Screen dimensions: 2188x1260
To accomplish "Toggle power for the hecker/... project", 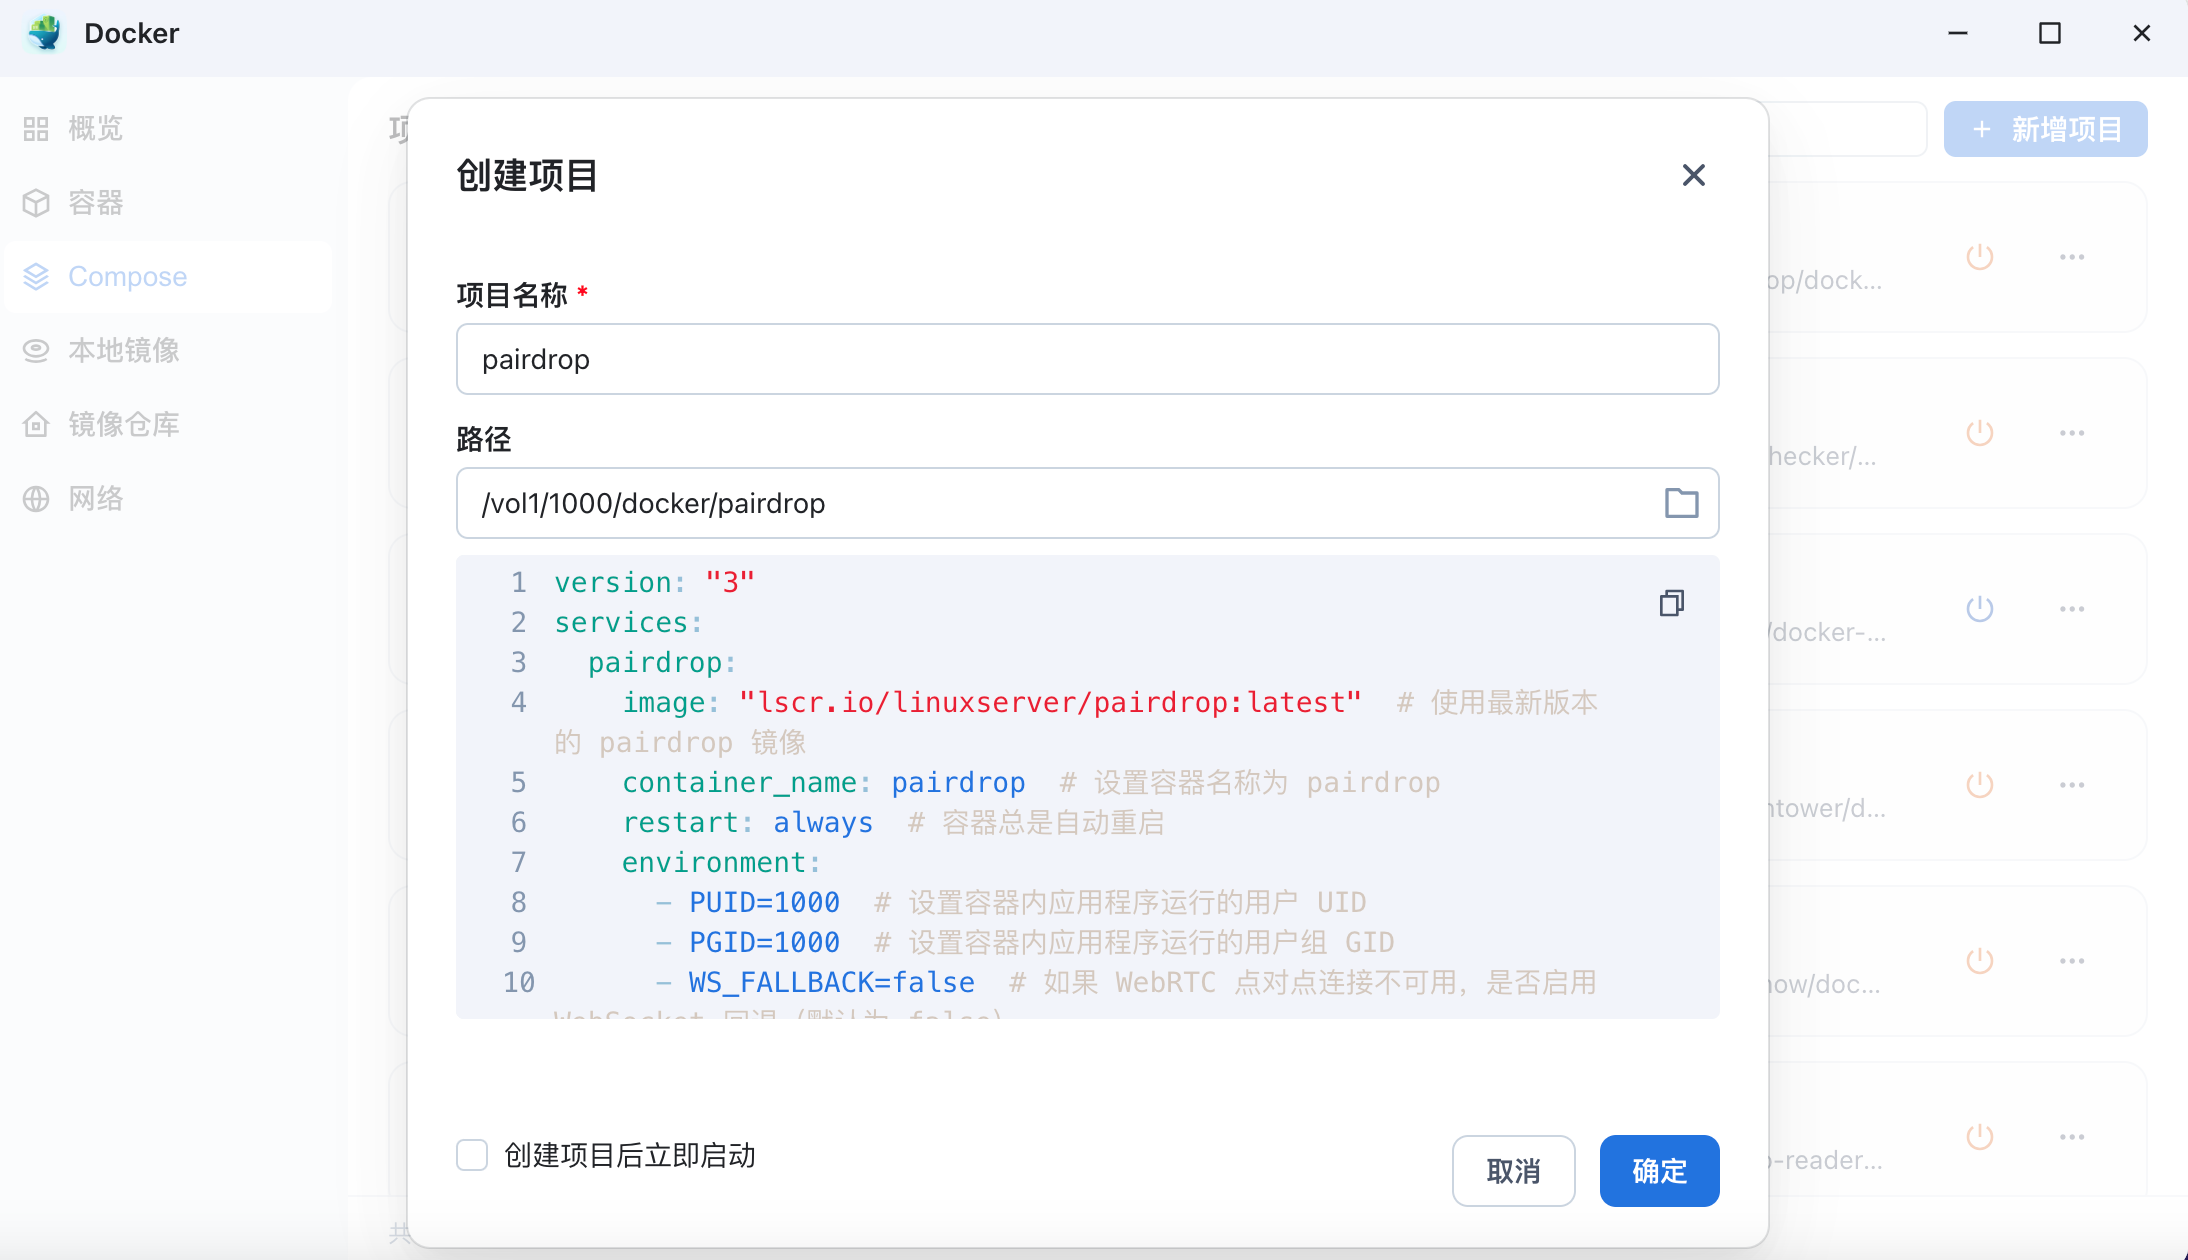I will pos(1980,433).
